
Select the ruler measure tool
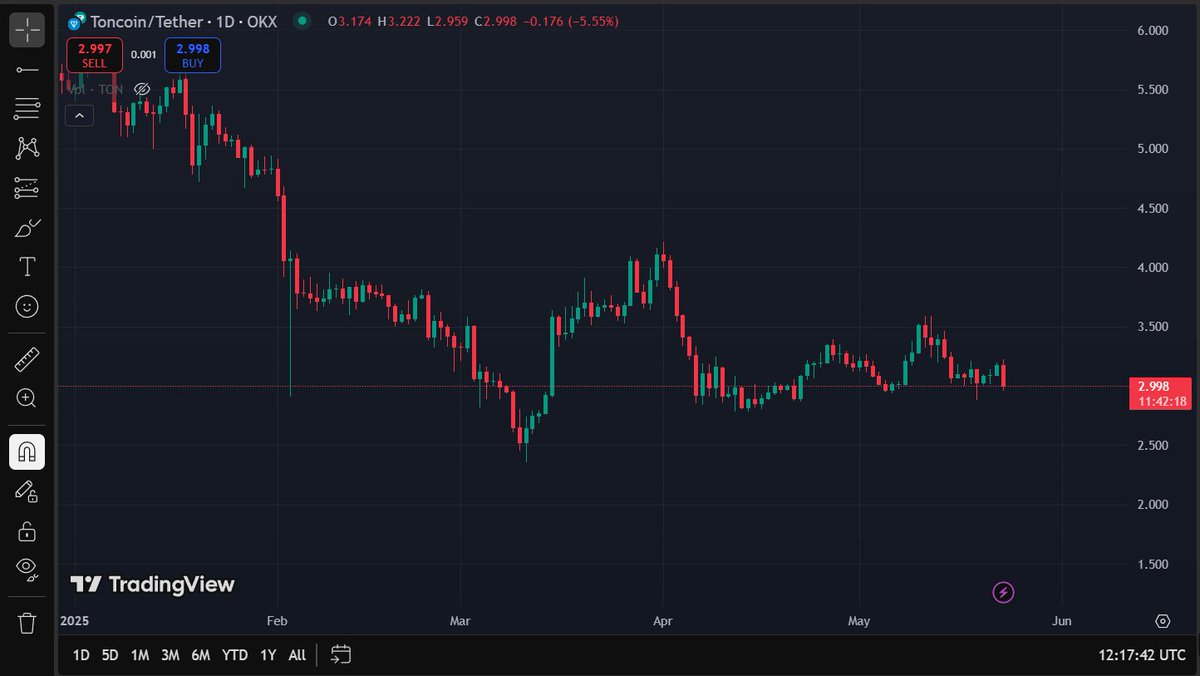point(27,358)
